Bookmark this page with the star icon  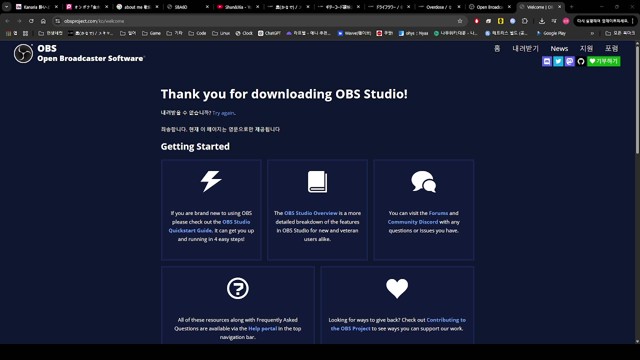click(460, 21)
